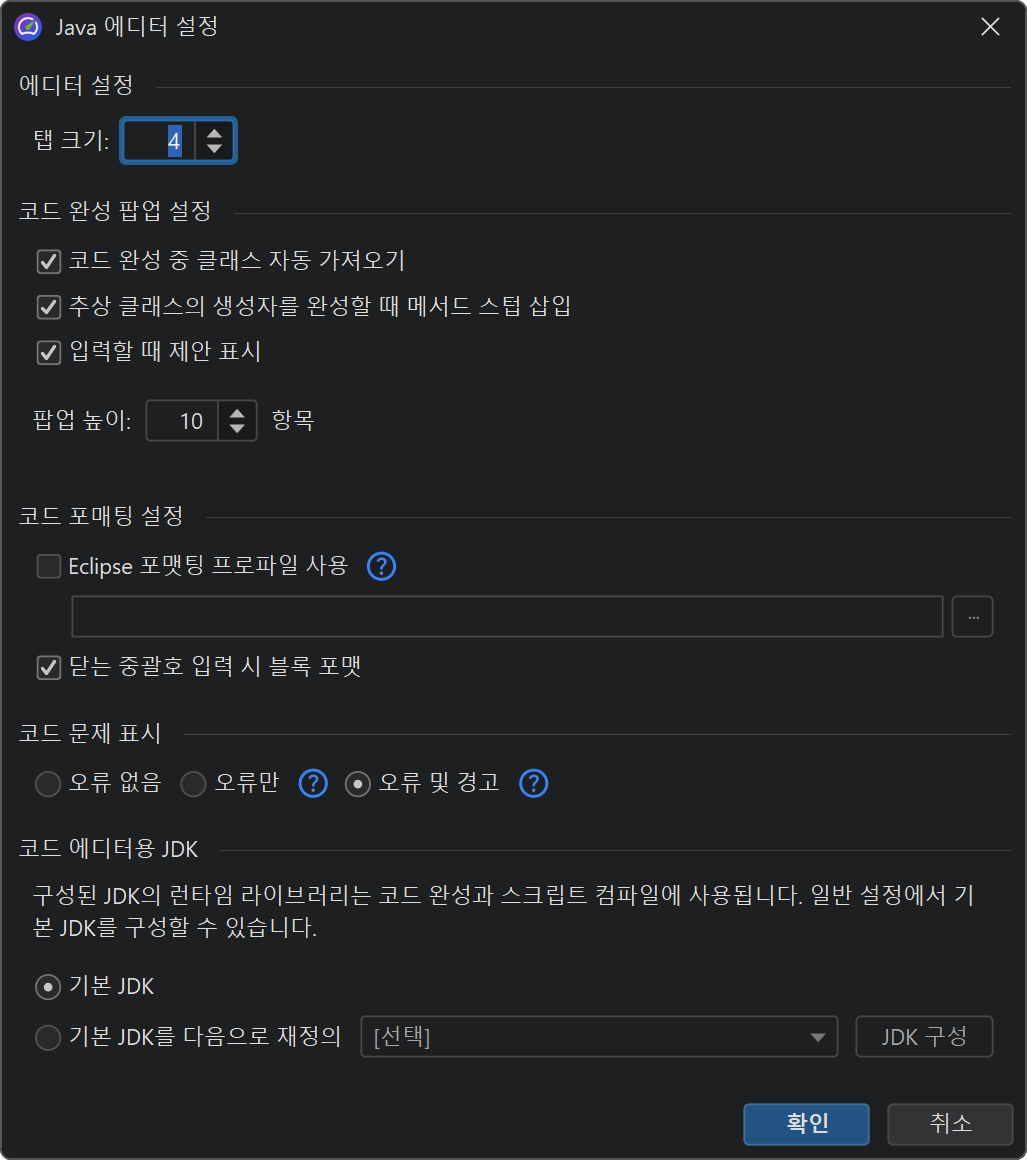Select the 오류 없음 radio button
Viewport: 1027px width, 1160px height.
pos(48,784)
